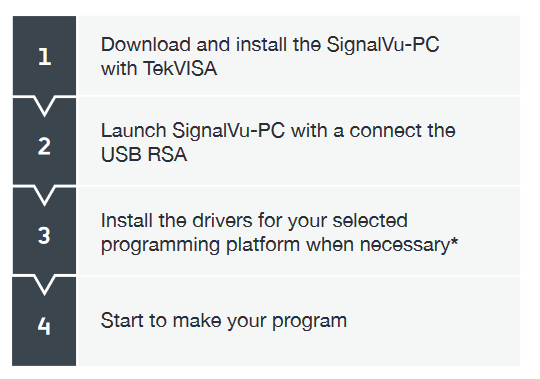The width and height of the screenshot is (540, 379).
Task: Click the step 1 number badge
Action: [x=44, y=55]
